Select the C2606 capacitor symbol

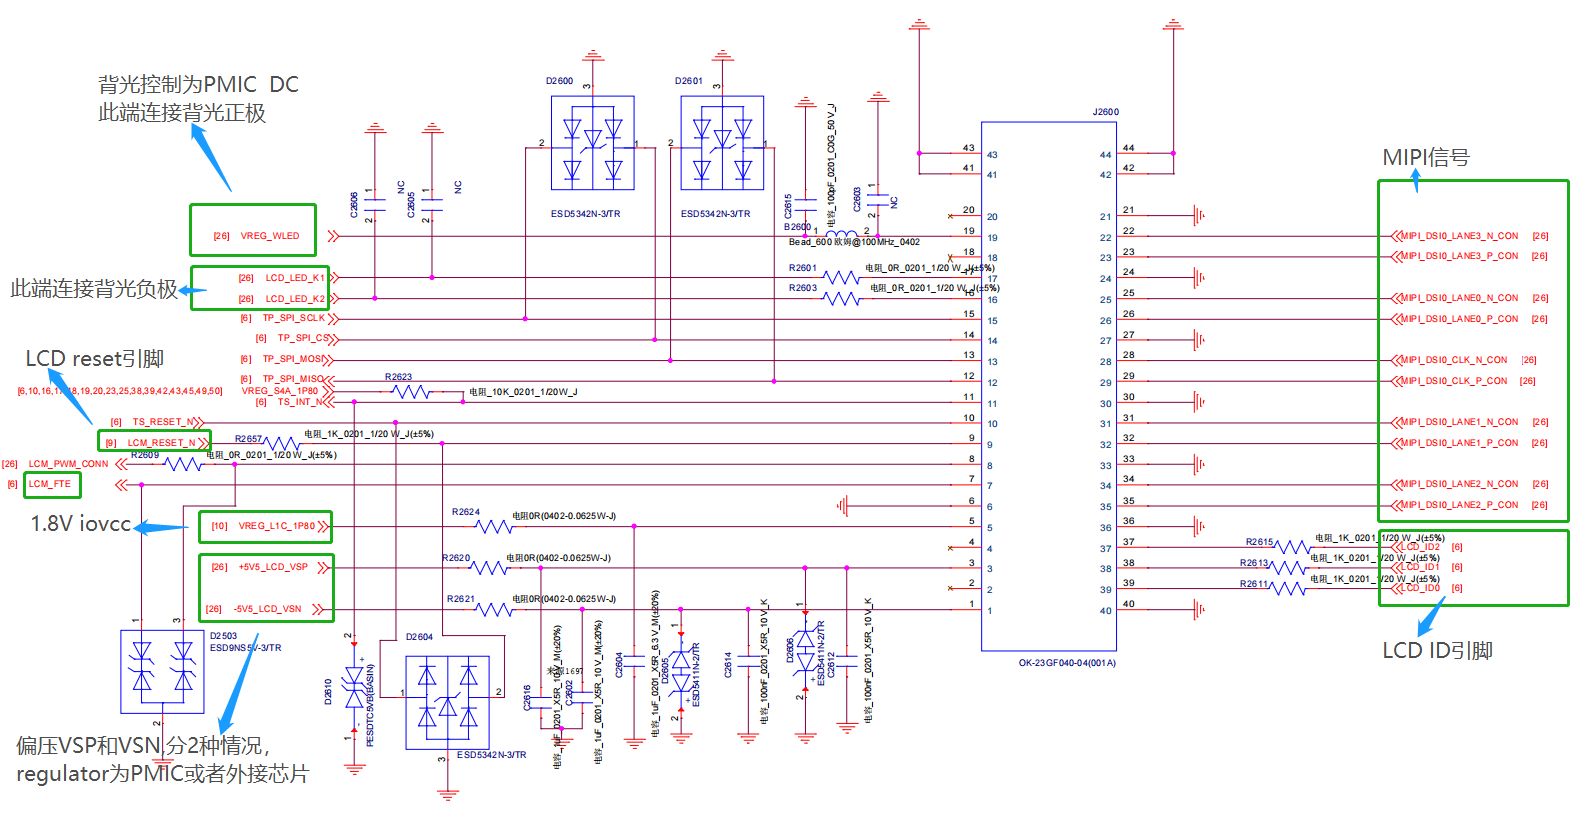(x=375, y=205)
